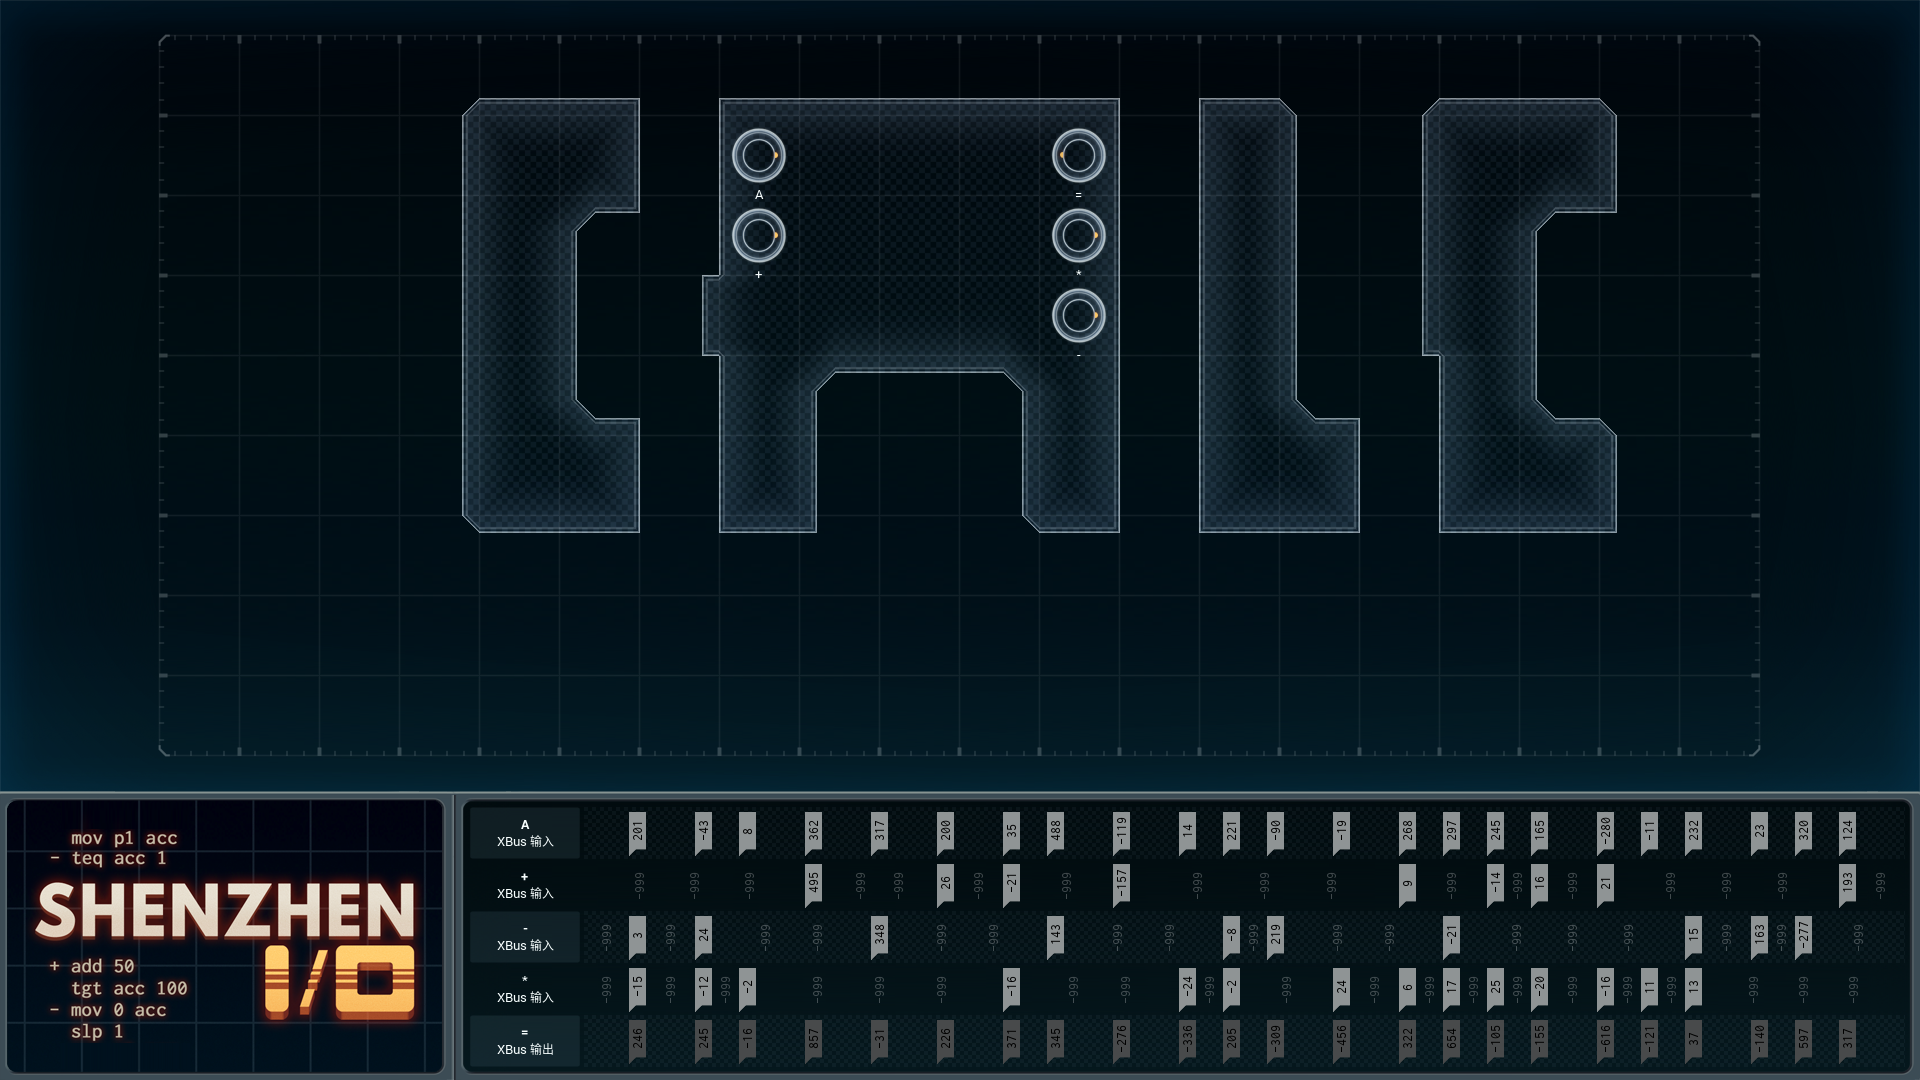
Task: Click value 9 in the + row
Action: (x=1408, y=883)
